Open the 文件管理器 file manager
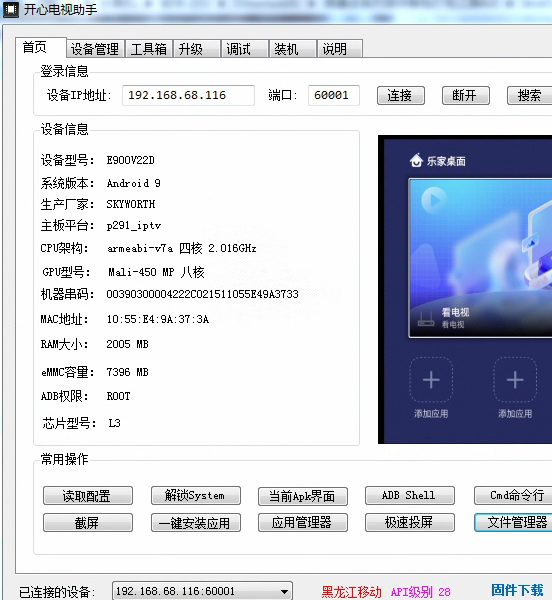Viewport: 552px width, 600px height. tap(513, 523)
